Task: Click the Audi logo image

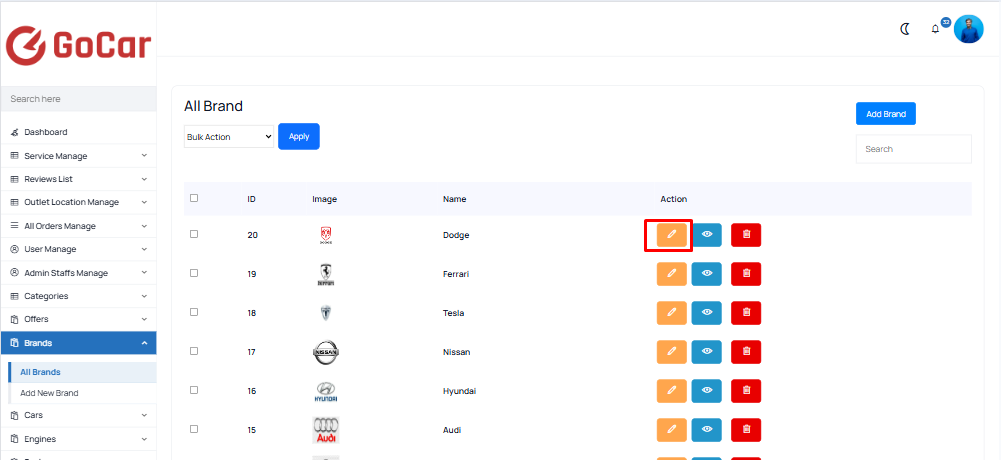Action: [x=326, y=430]
